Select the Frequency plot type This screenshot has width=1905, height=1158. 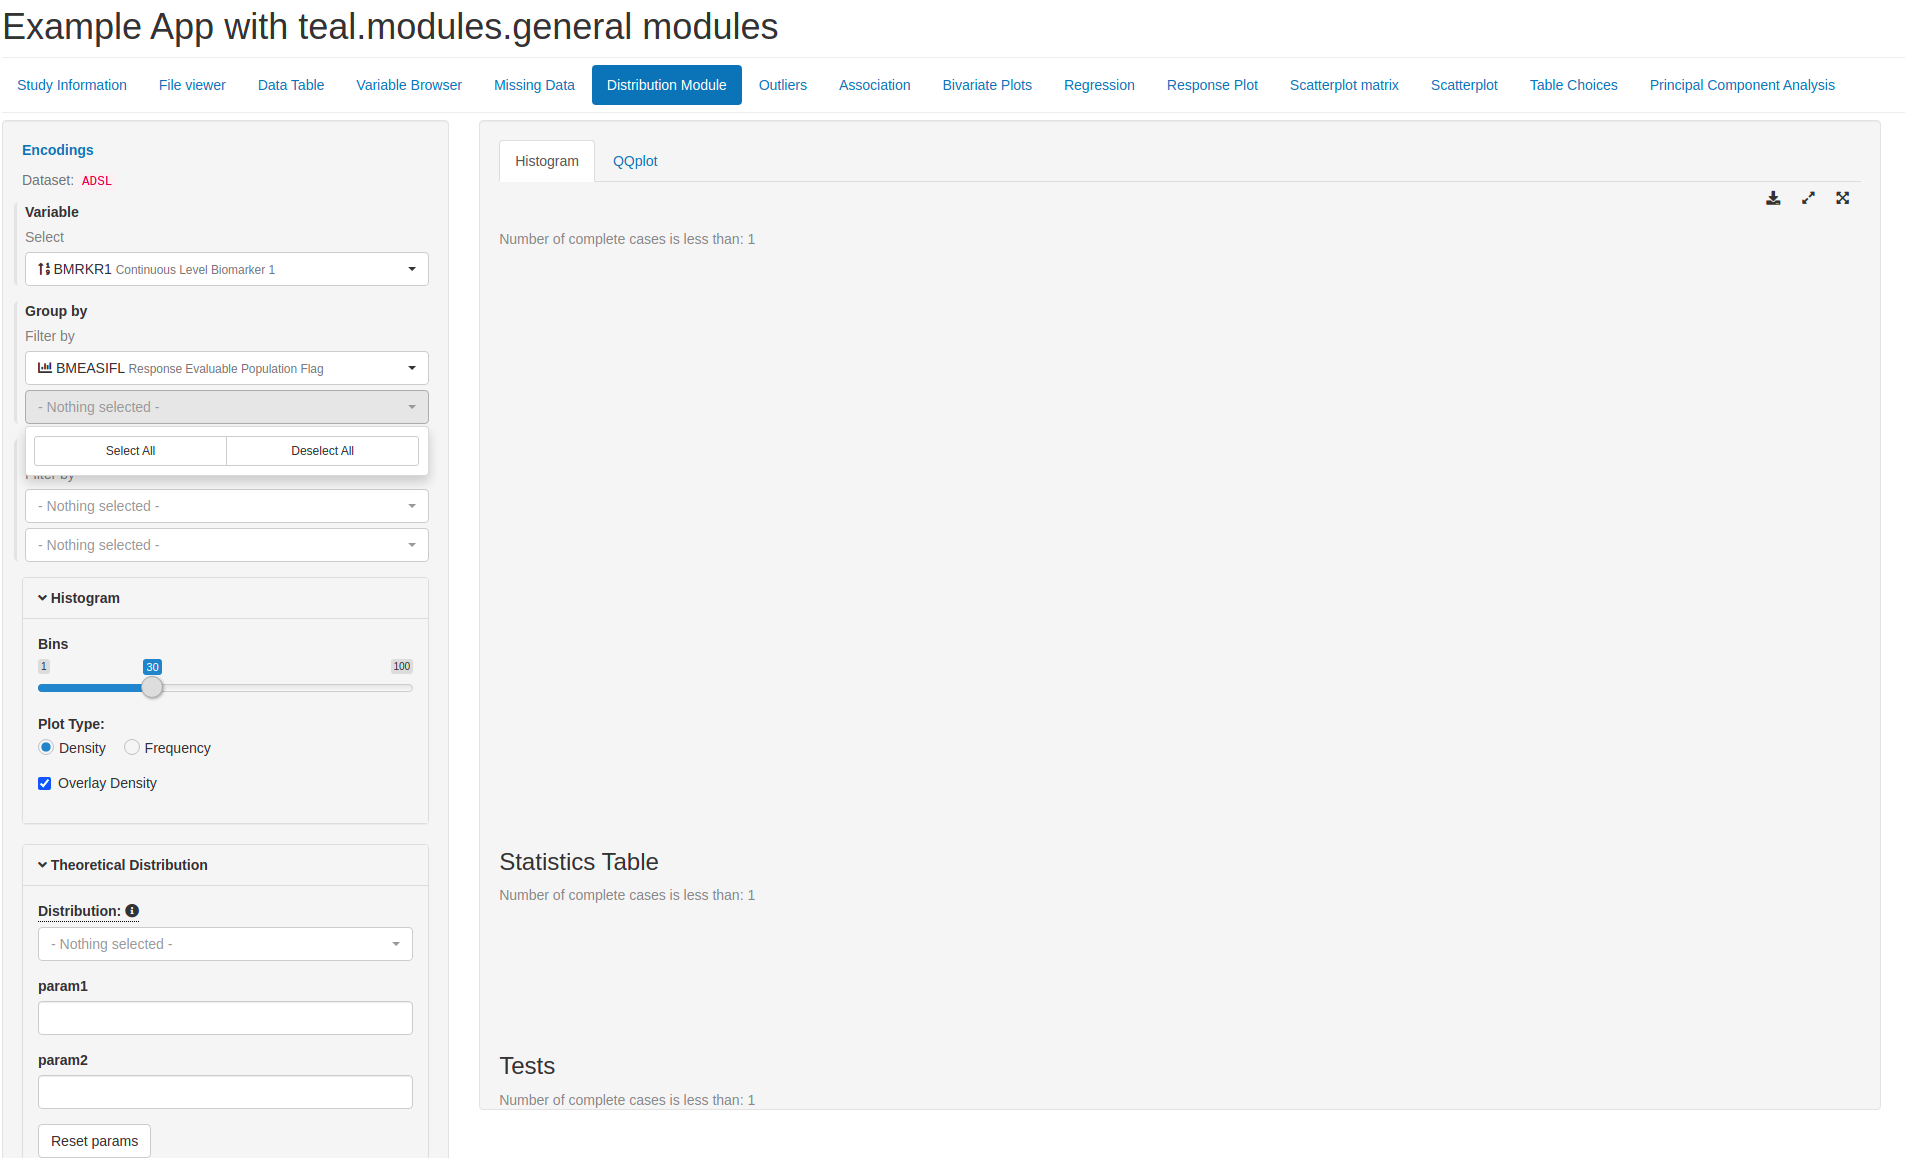coord(131,747)
